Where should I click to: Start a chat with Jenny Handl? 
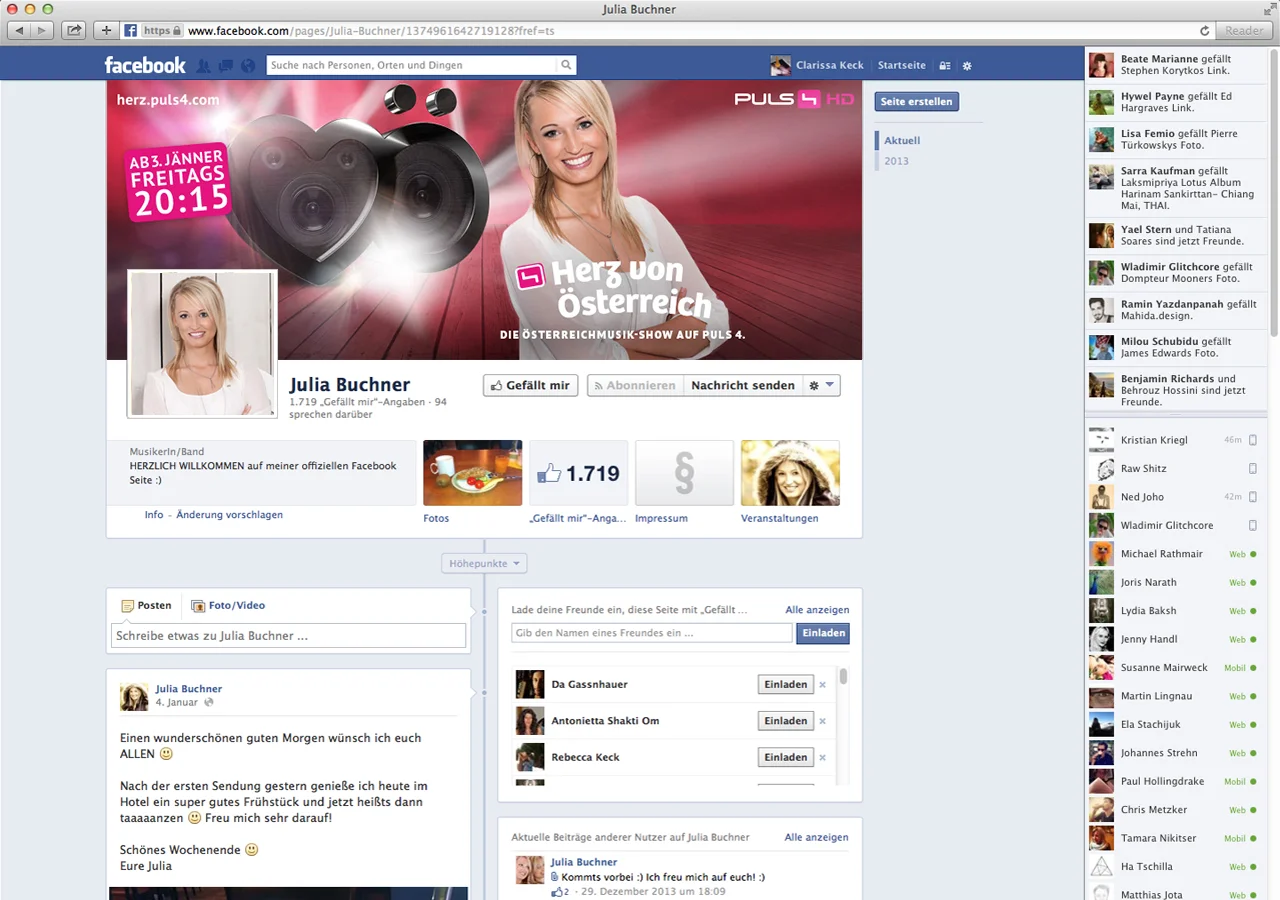1174,639
